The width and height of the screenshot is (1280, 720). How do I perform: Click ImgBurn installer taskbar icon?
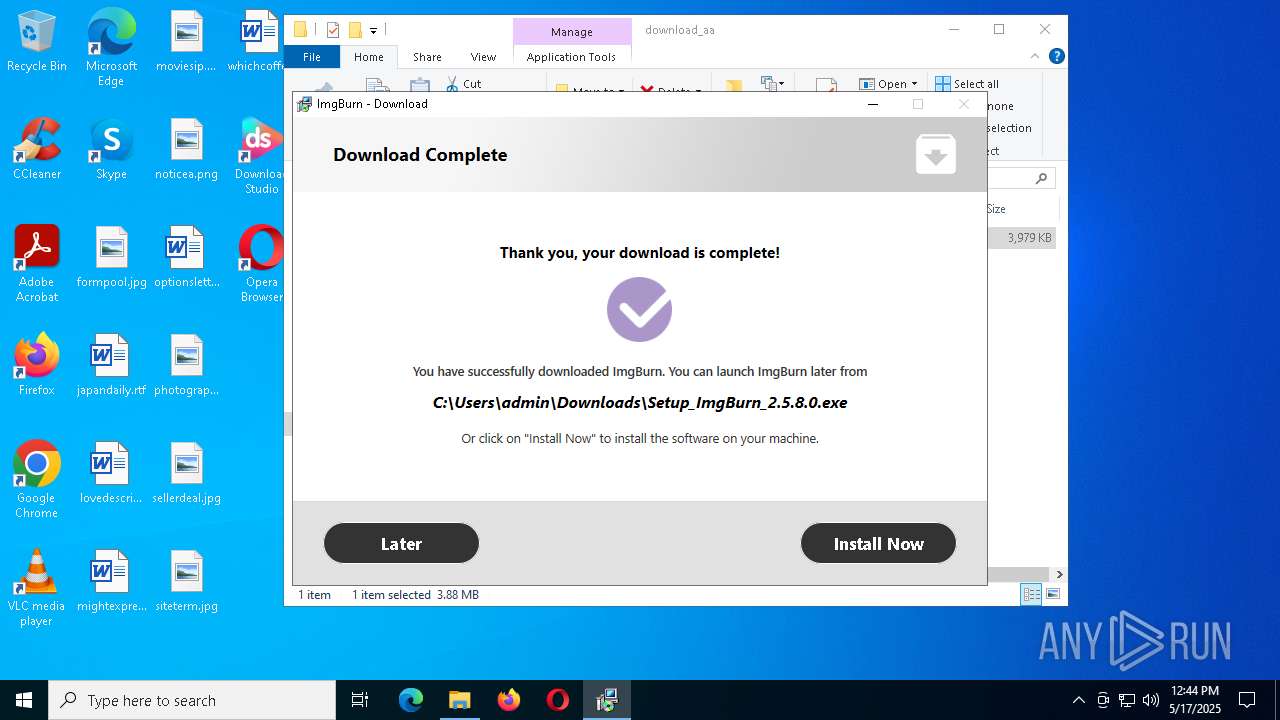[606, 700]
